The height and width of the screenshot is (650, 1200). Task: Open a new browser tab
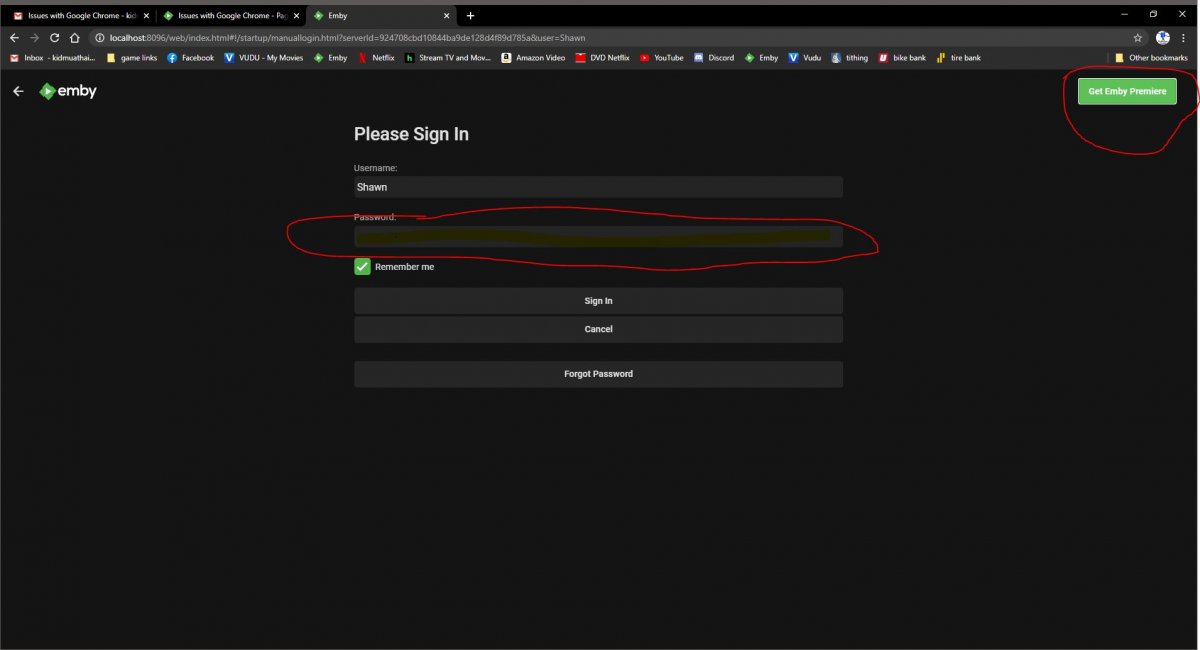pos(471,16)
